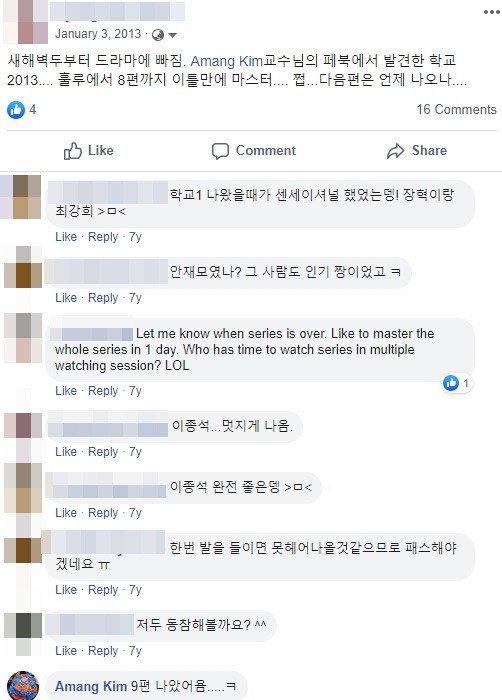This screenshot has height=700, width=502.
Task: Open Amang Kim commenter name link
Action: click(91, 686)
